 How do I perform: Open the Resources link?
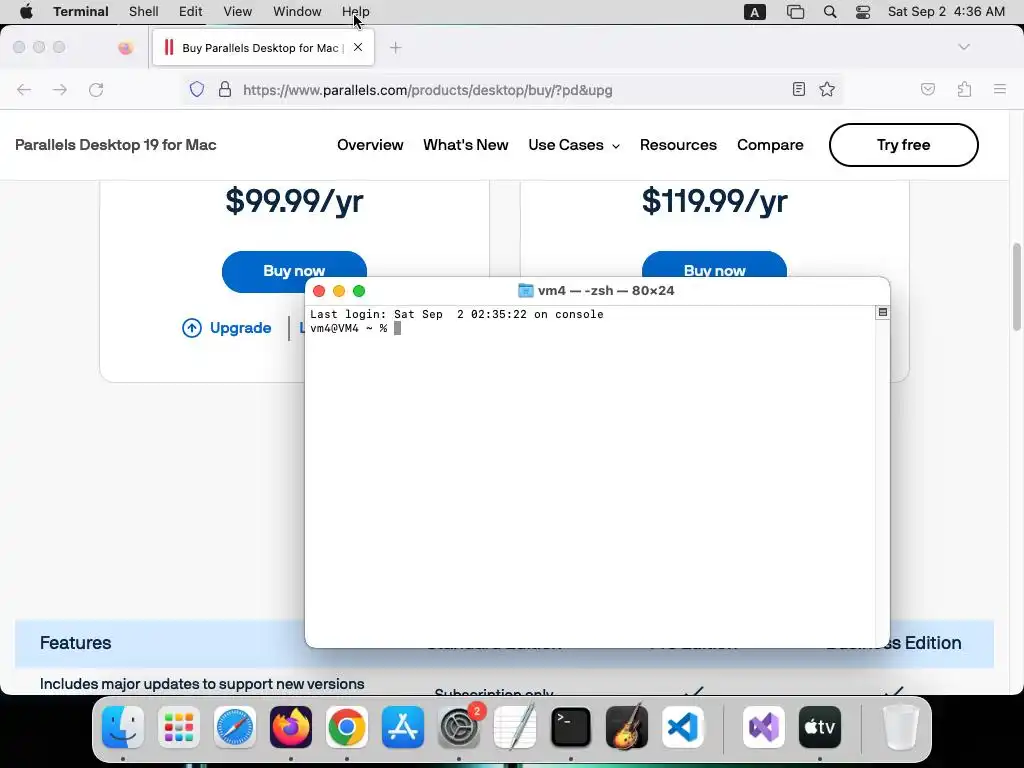(678, 145)
